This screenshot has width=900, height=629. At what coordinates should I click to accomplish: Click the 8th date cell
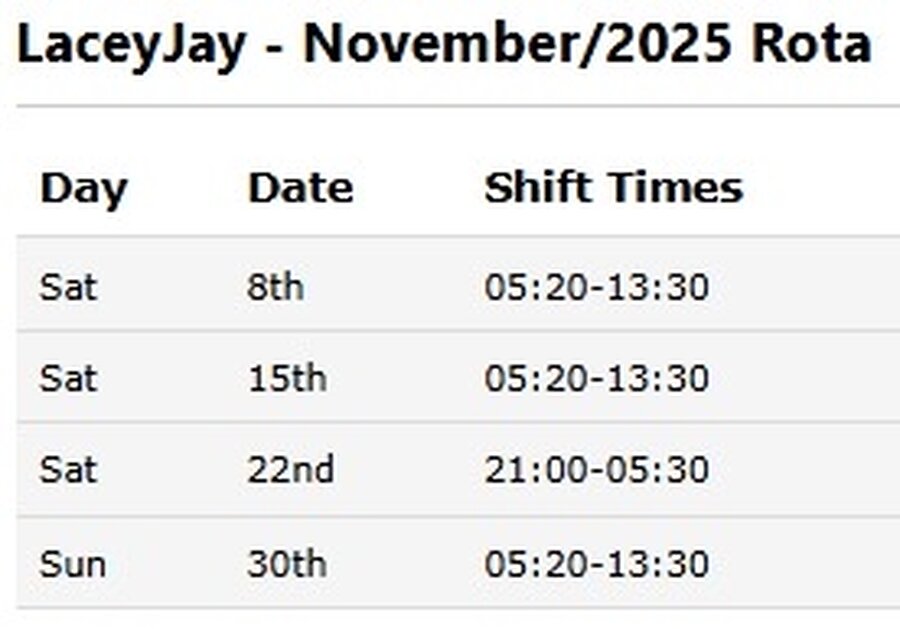275,288
